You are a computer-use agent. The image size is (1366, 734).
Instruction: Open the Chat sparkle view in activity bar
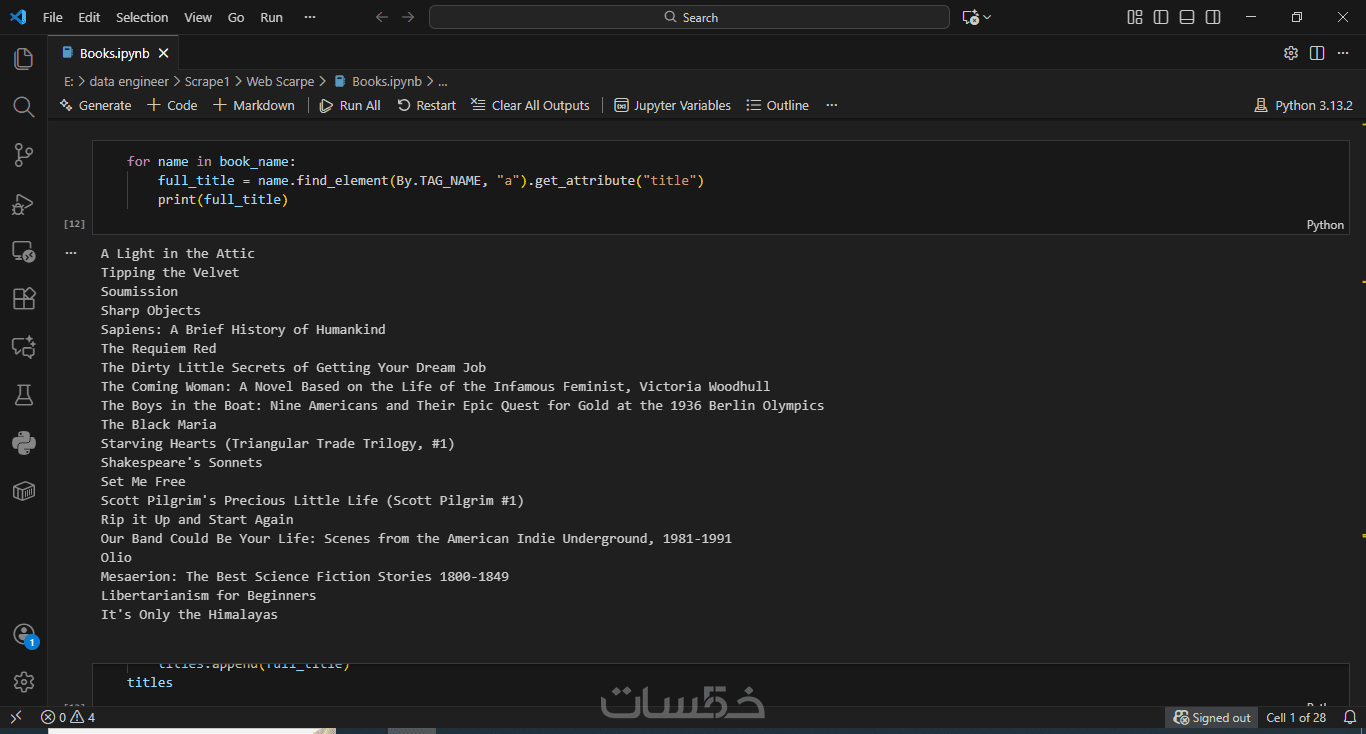[23, 347]
